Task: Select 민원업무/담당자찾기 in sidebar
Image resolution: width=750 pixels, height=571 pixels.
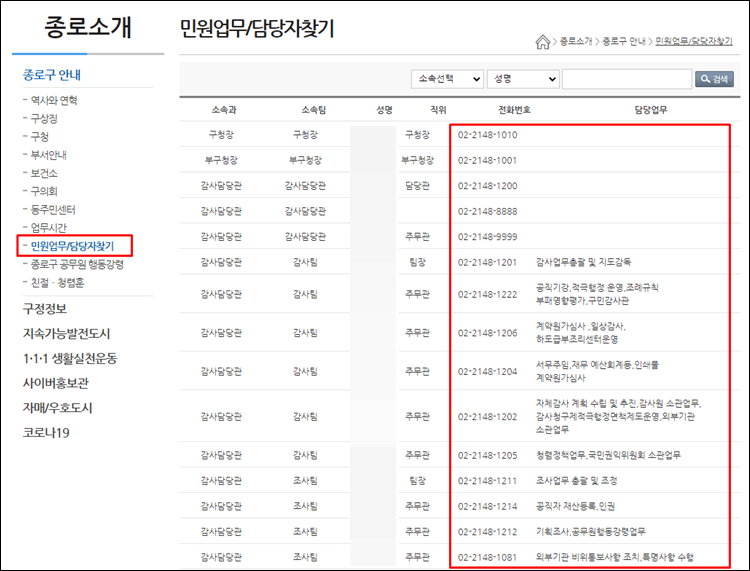Action: (x=72, y=246)
